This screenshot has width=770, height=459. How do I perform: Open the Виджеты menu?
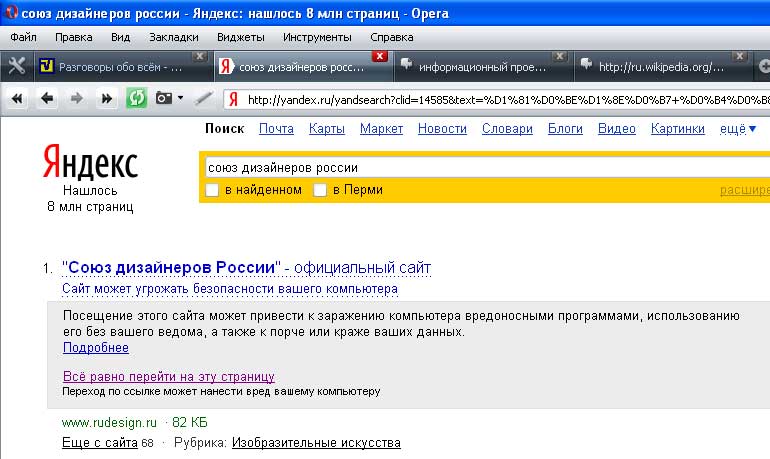point(241,37)
